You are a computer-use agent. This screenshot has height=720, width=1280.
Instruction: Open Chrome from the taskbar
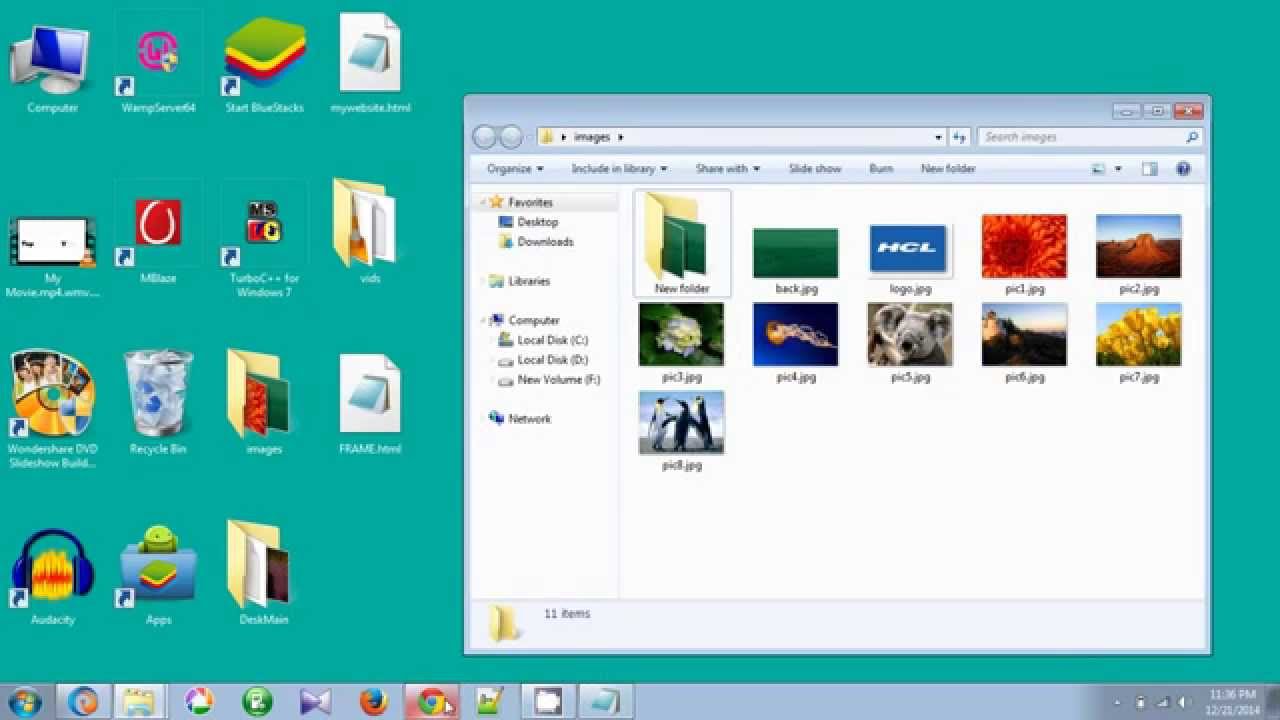[432, 702]
